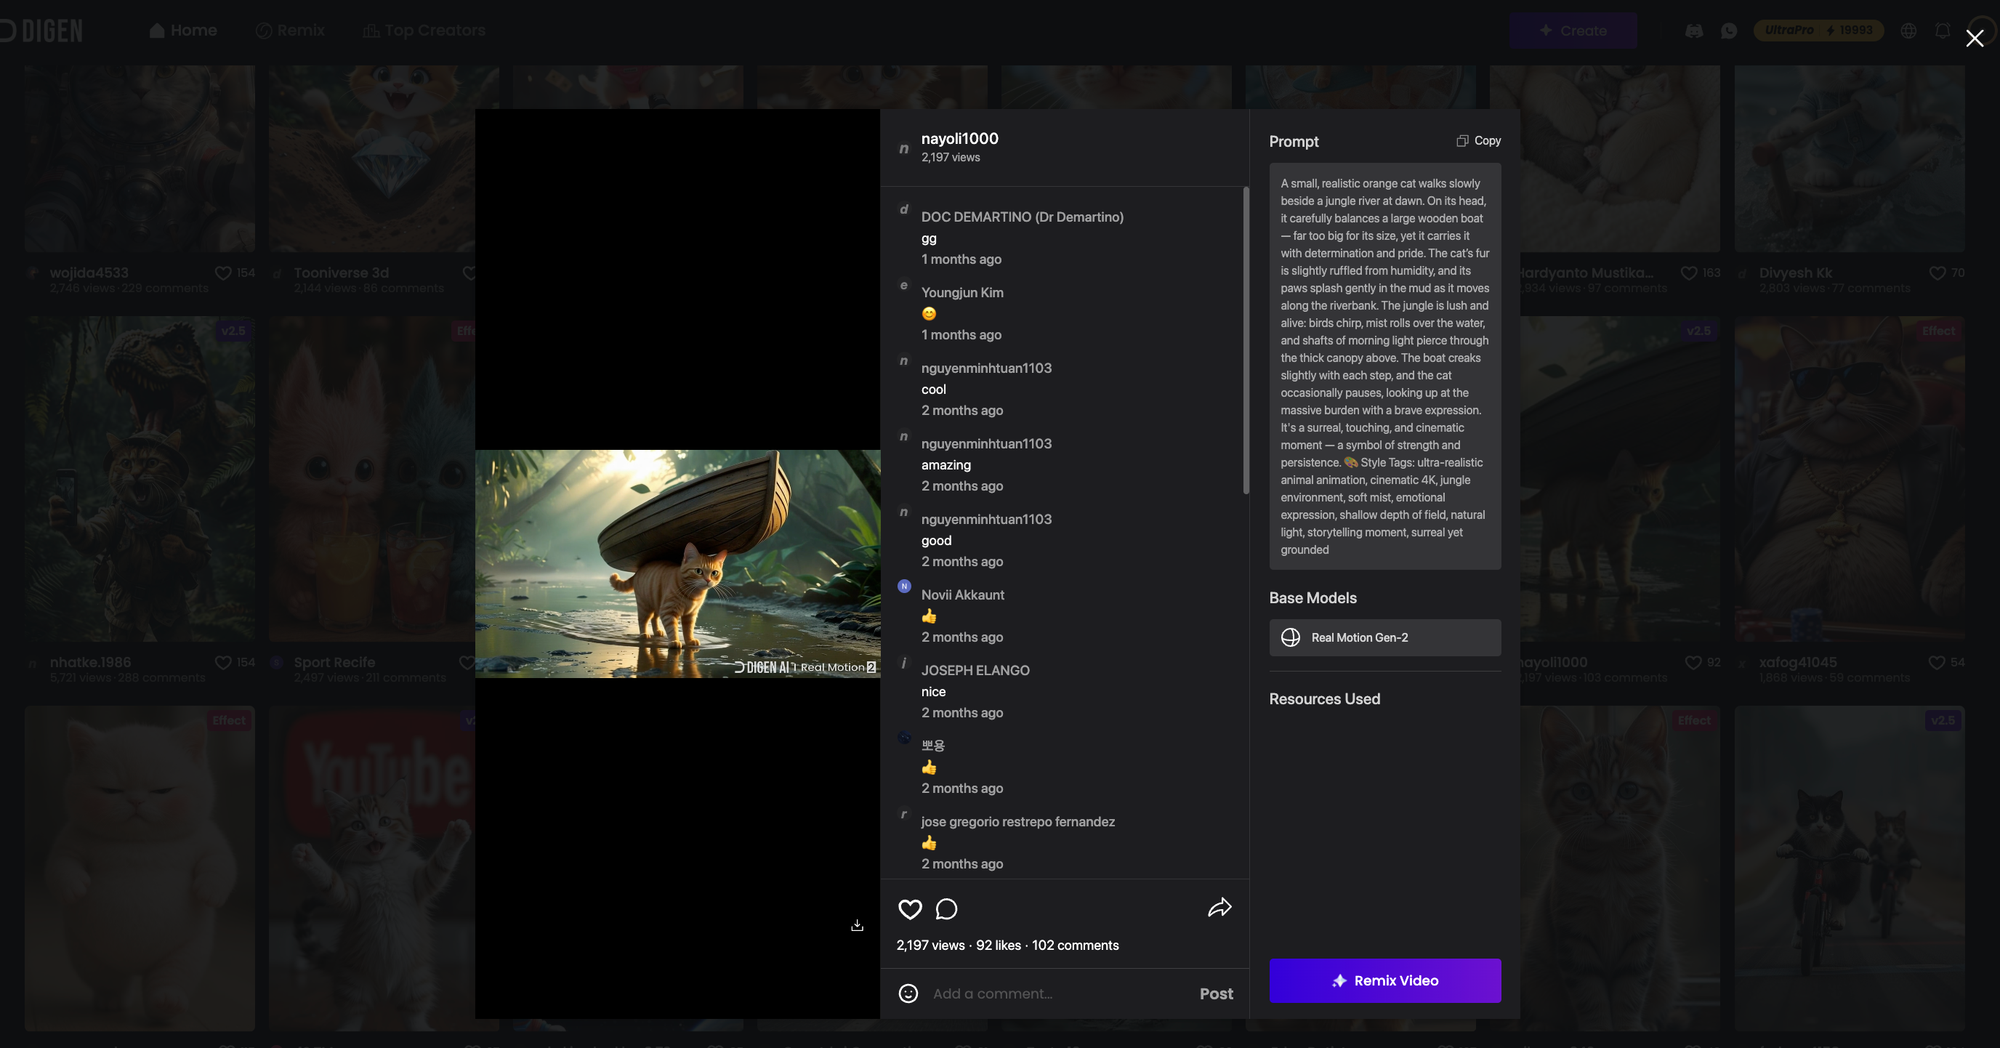
Task: Click '2,197 views · 92 likes' stats text
Action: [x=959, y=946]
